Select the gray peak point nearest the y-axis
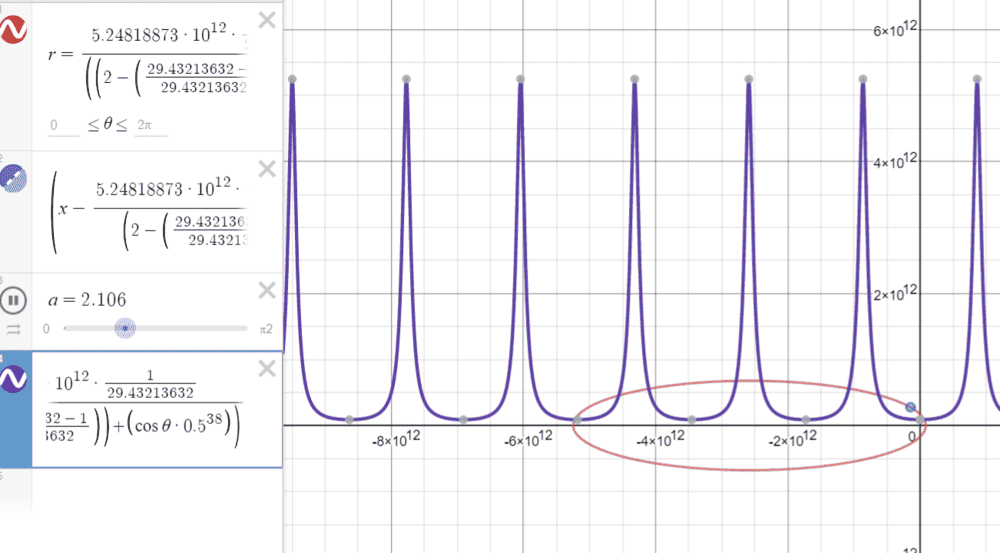 (x=863, y=79)
